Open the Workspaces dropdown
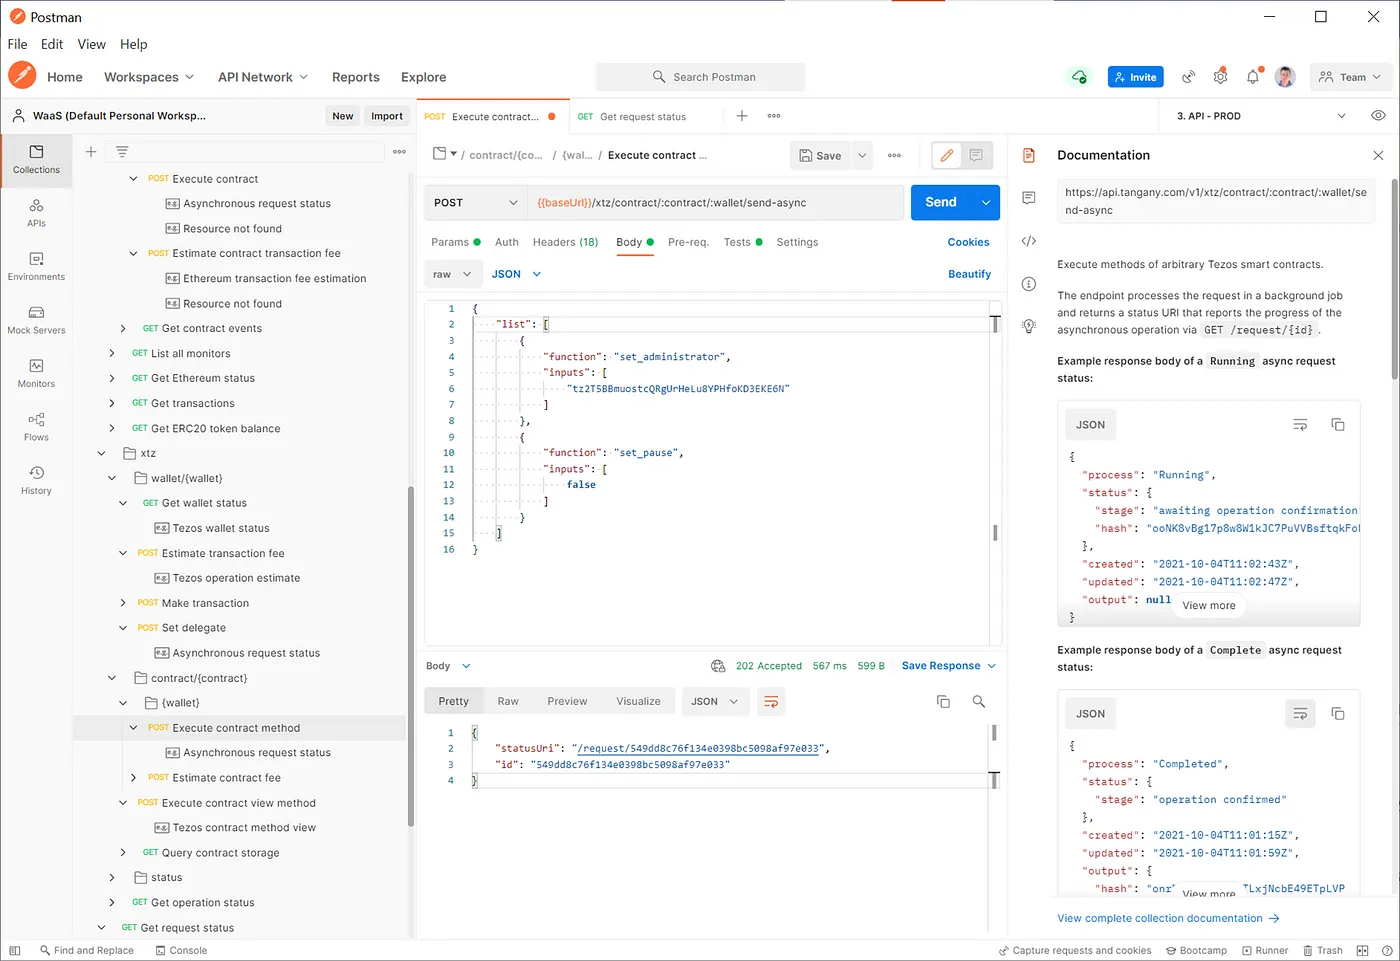The height and width of the screenshot is (961, 1400). pyautogui.click(x=149, y=77)
